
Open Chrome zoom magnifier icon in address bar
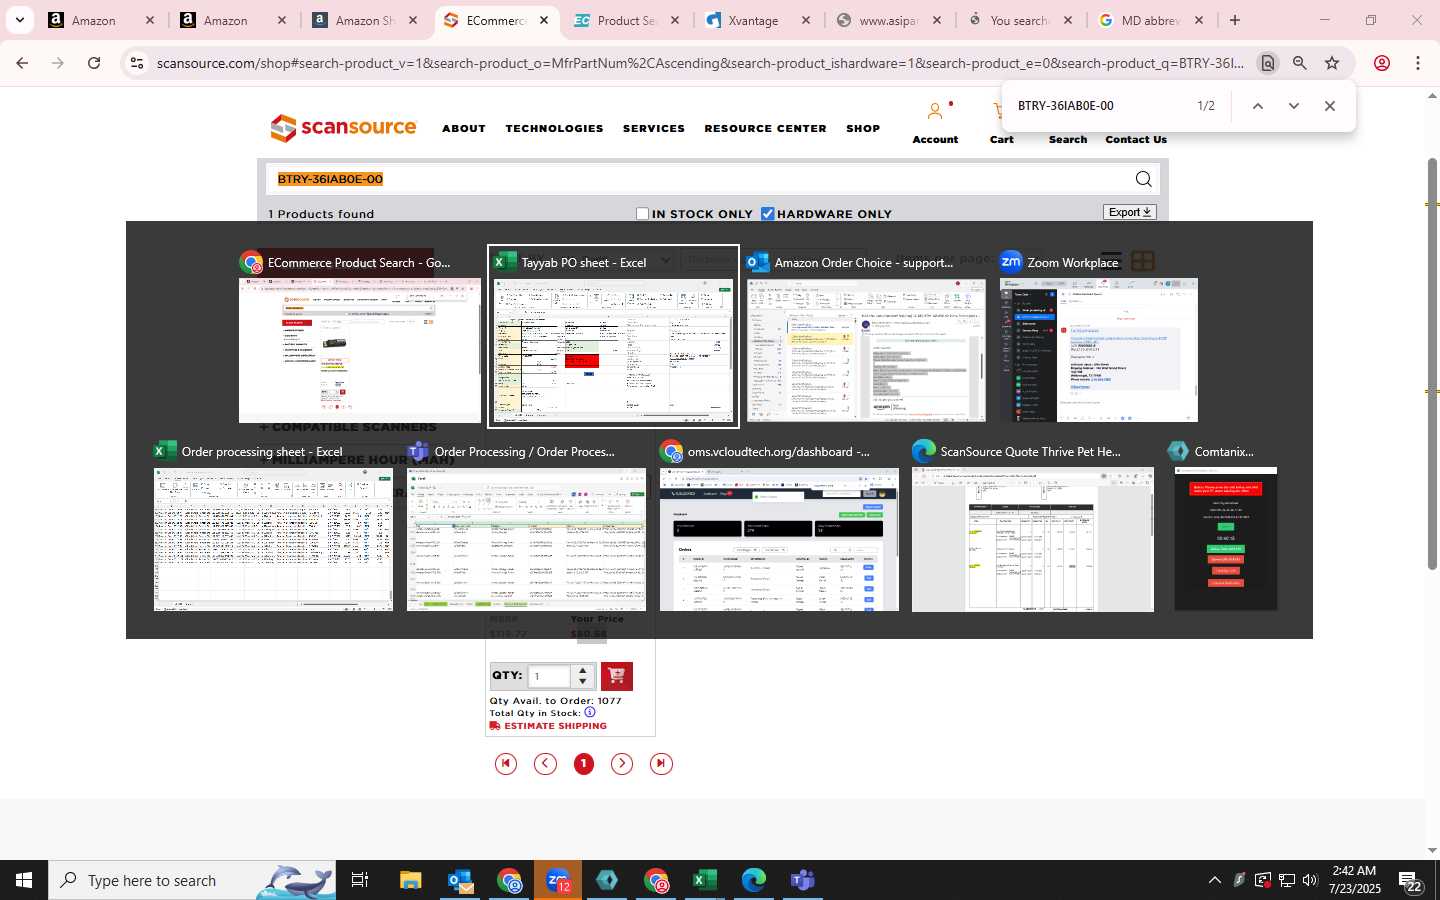click(1300, 63)
